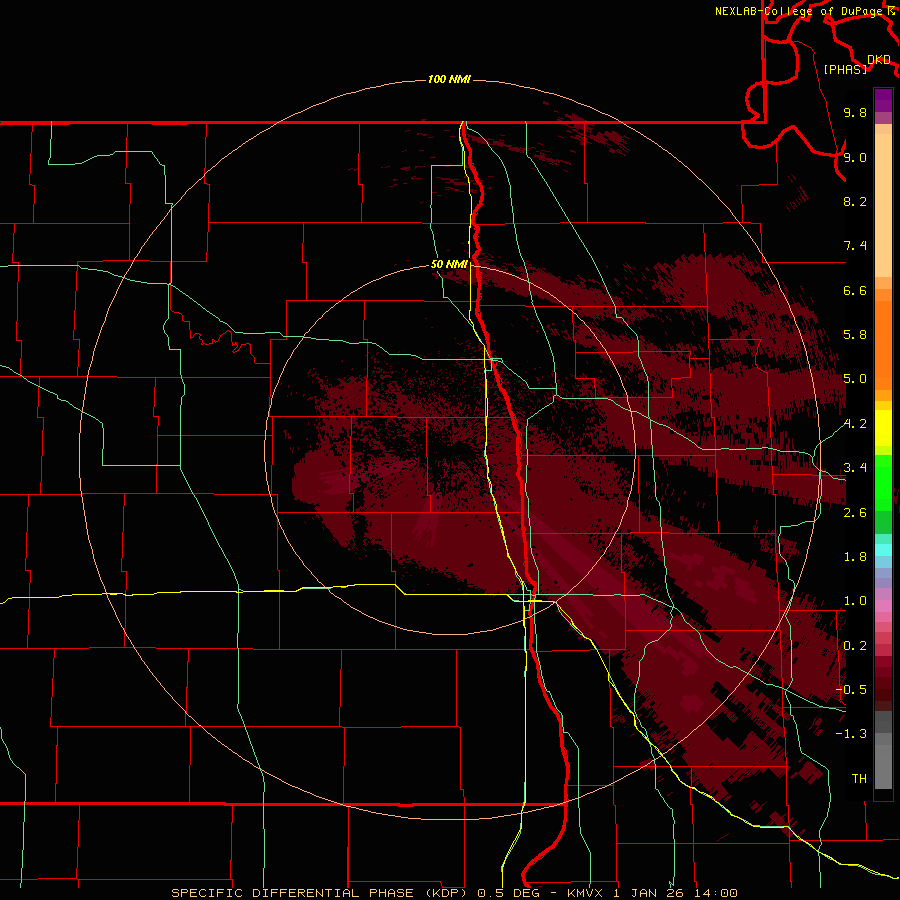The image size is (900, 900).
Task: Click the 'SPECIFIC DIFFERENTIAL PHASE (KDP)' caption
Action: tap(321, 893)
